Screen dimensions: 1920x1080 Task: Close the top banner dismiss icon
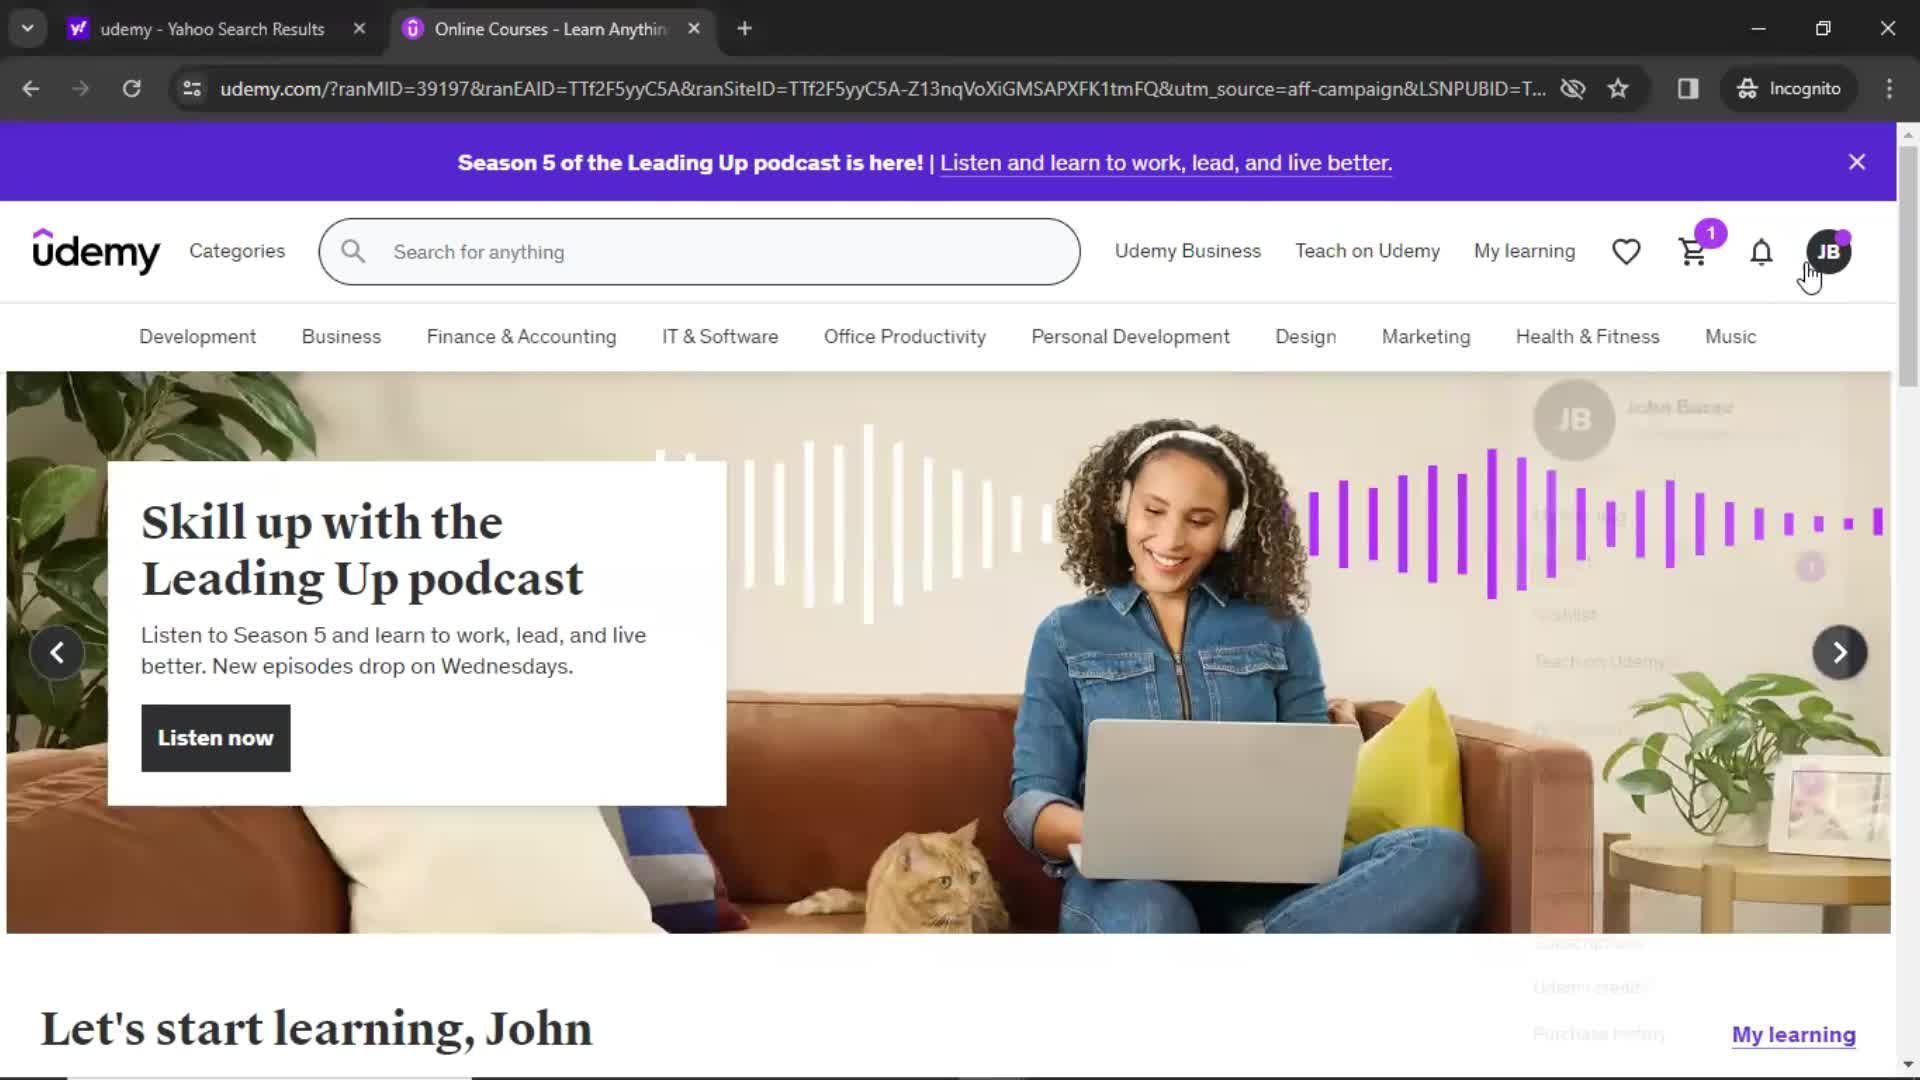pos(1859,161)
